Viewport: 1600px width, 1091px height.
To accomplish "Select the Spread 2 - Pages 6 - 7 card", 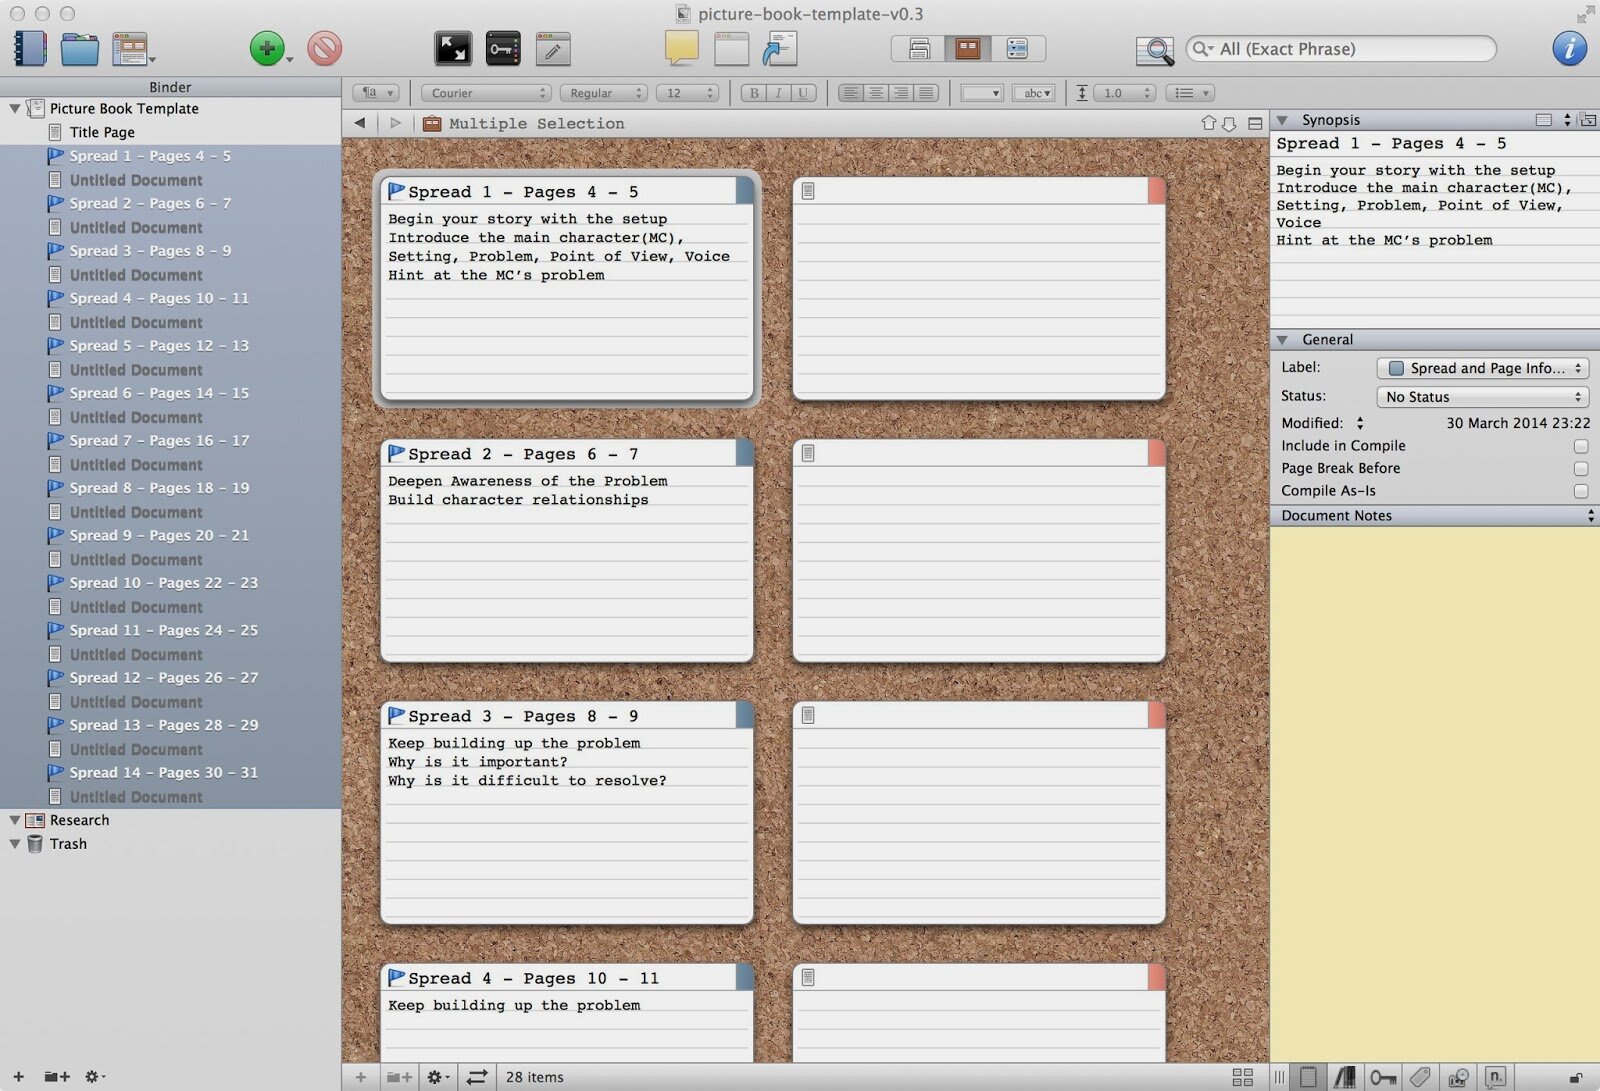I will (x=567, y=551).
